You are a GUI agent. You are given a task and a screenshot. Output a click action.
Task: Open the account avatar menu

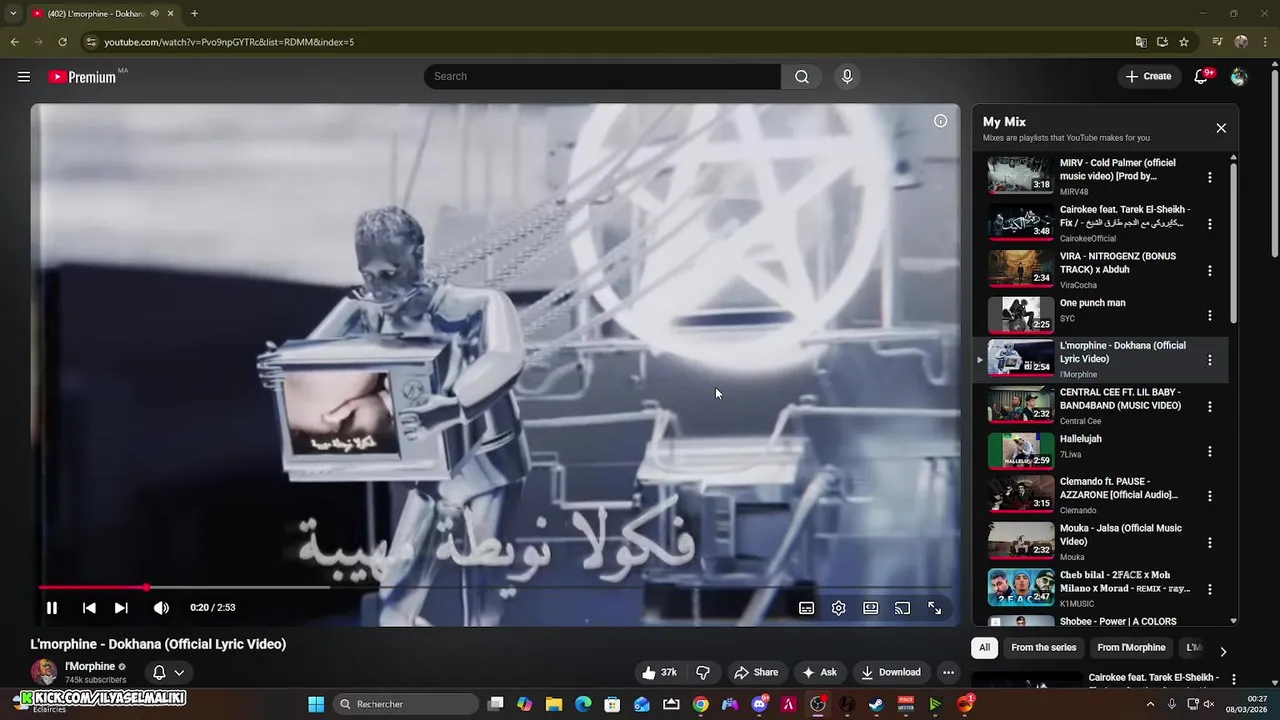[1239, 77]
